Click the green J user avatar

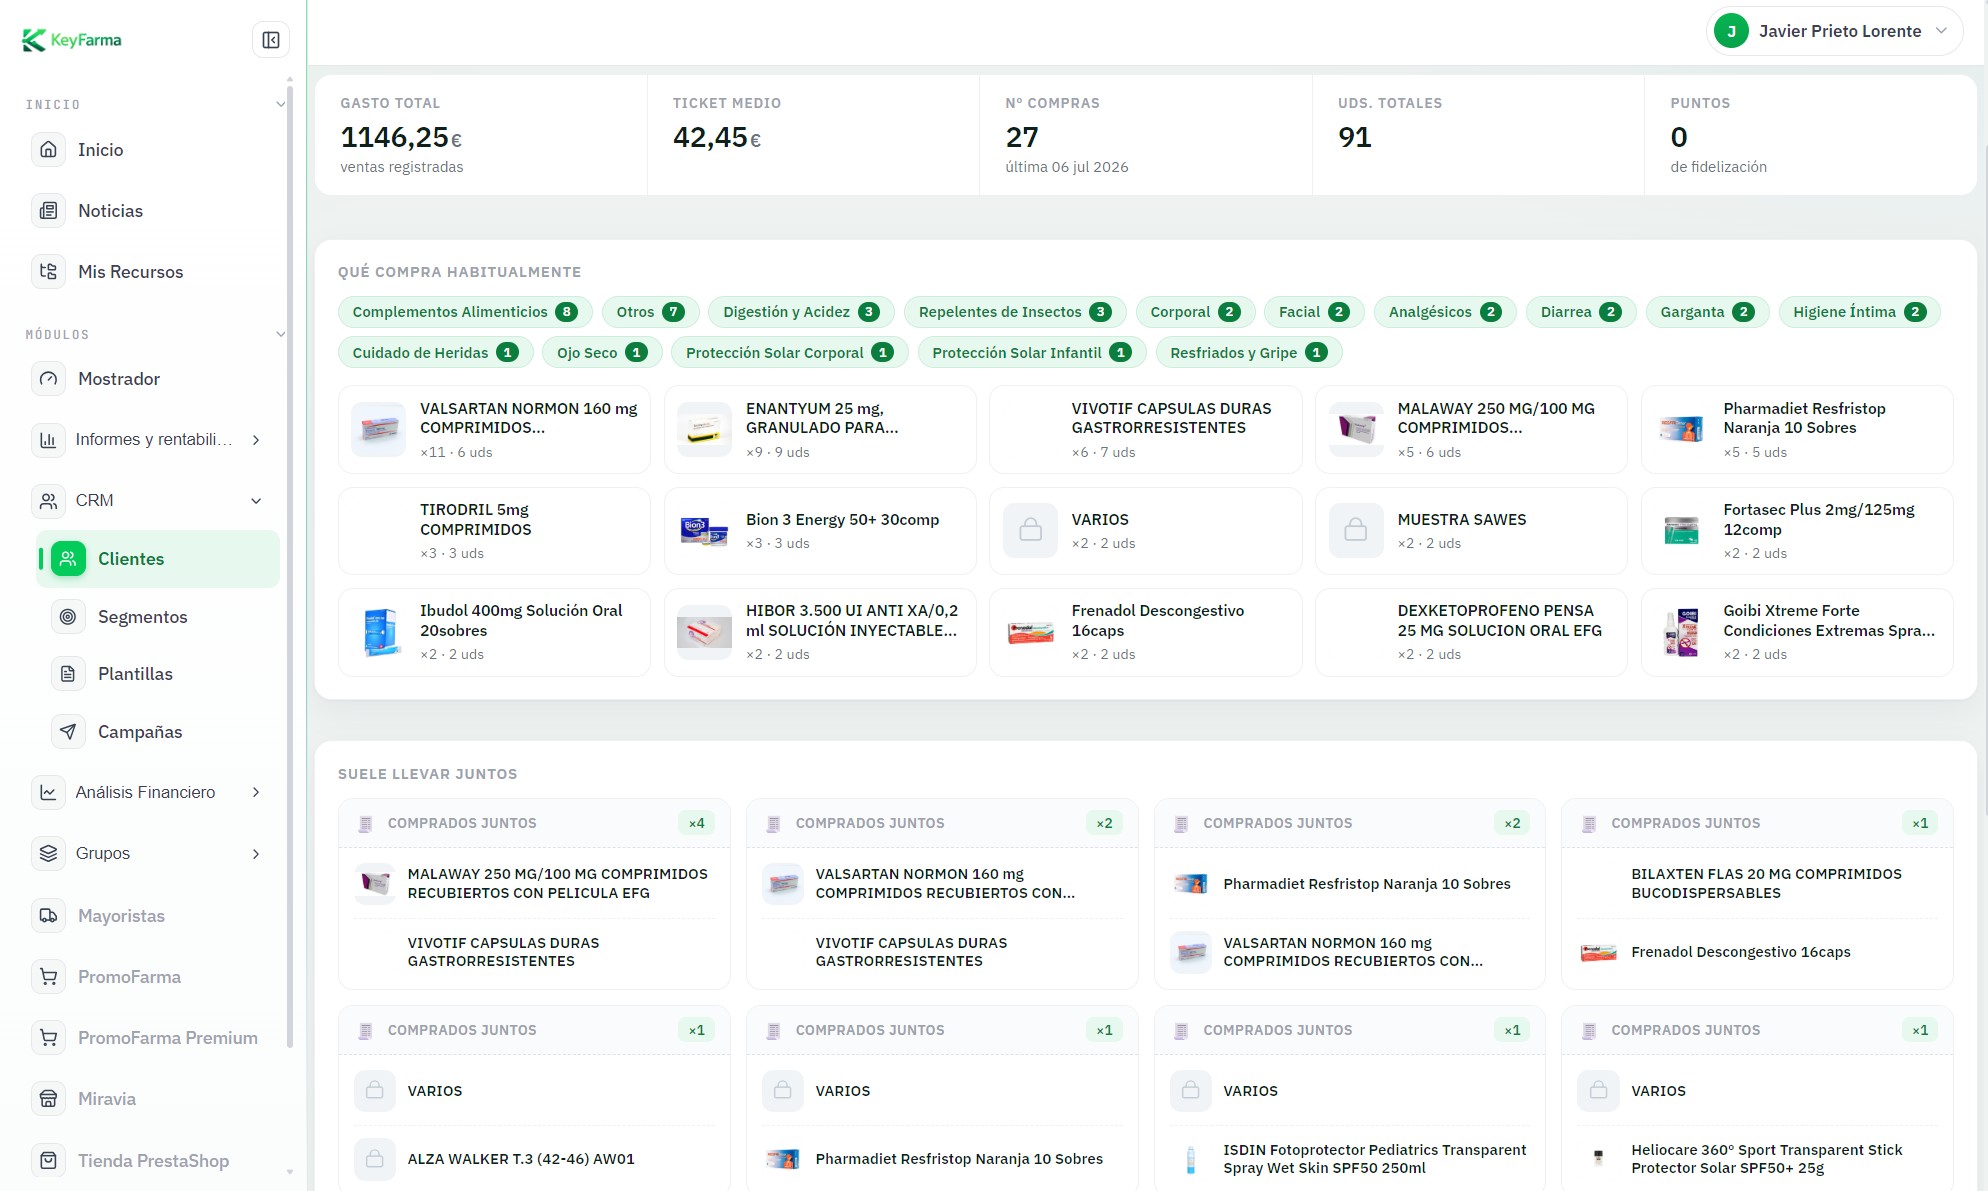click(x=1731, y=31)
